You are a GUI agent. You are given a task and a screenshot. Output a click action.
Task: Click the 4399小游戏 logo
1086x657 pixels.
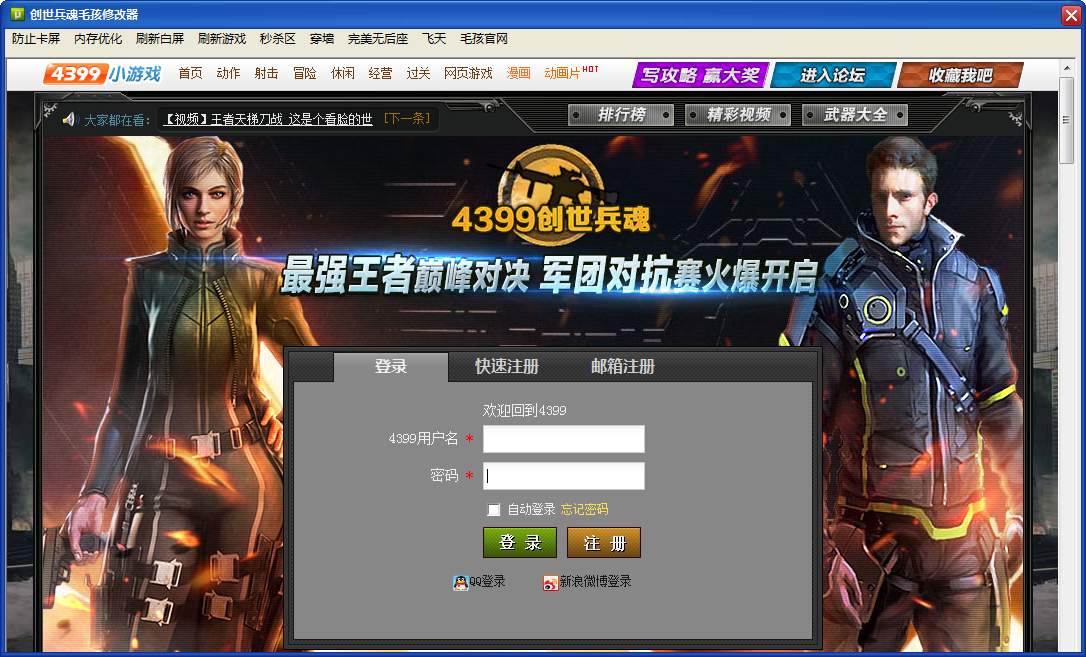pos(103,73)
